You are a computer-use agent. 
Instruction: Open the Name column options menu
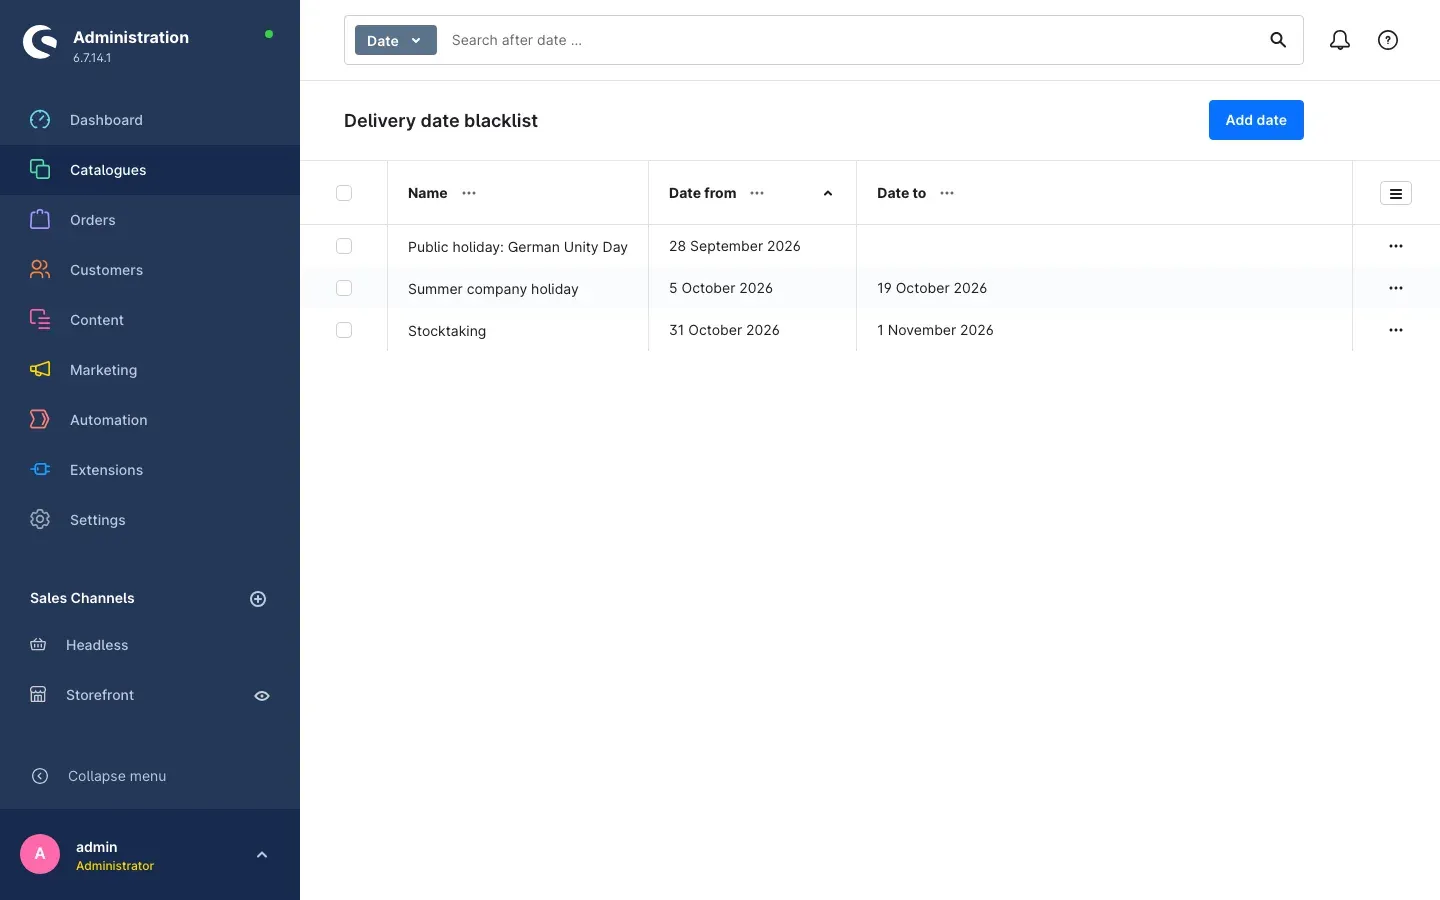tap(469, 193)
